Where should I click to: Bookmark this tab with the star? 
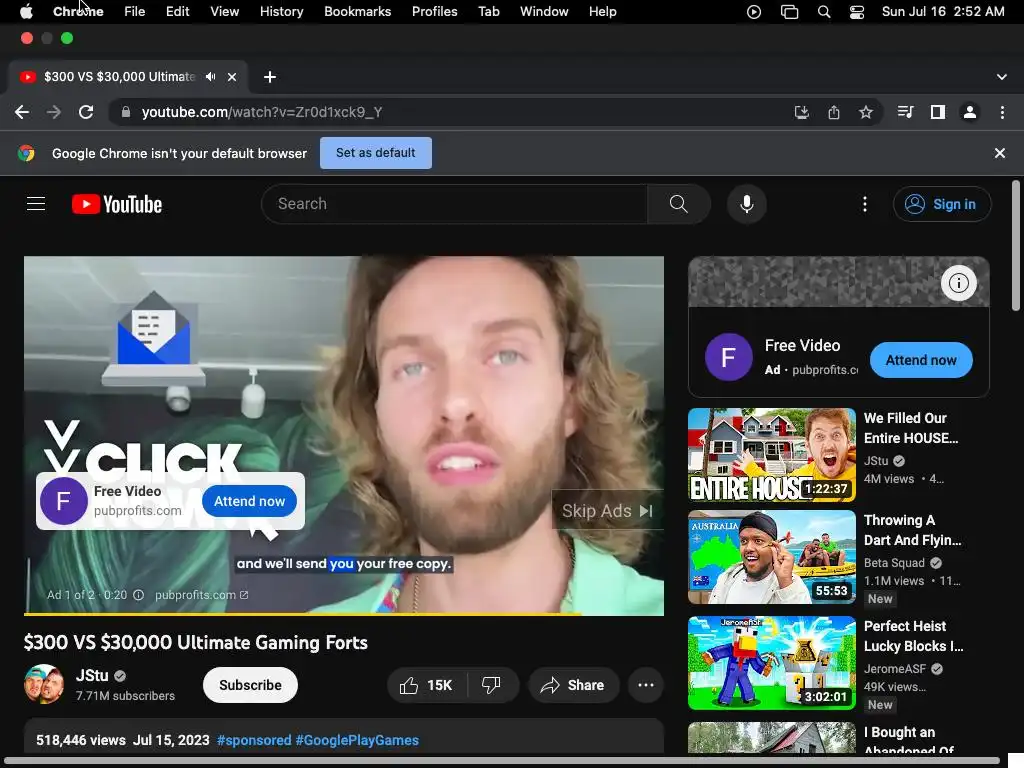(866, 112)
